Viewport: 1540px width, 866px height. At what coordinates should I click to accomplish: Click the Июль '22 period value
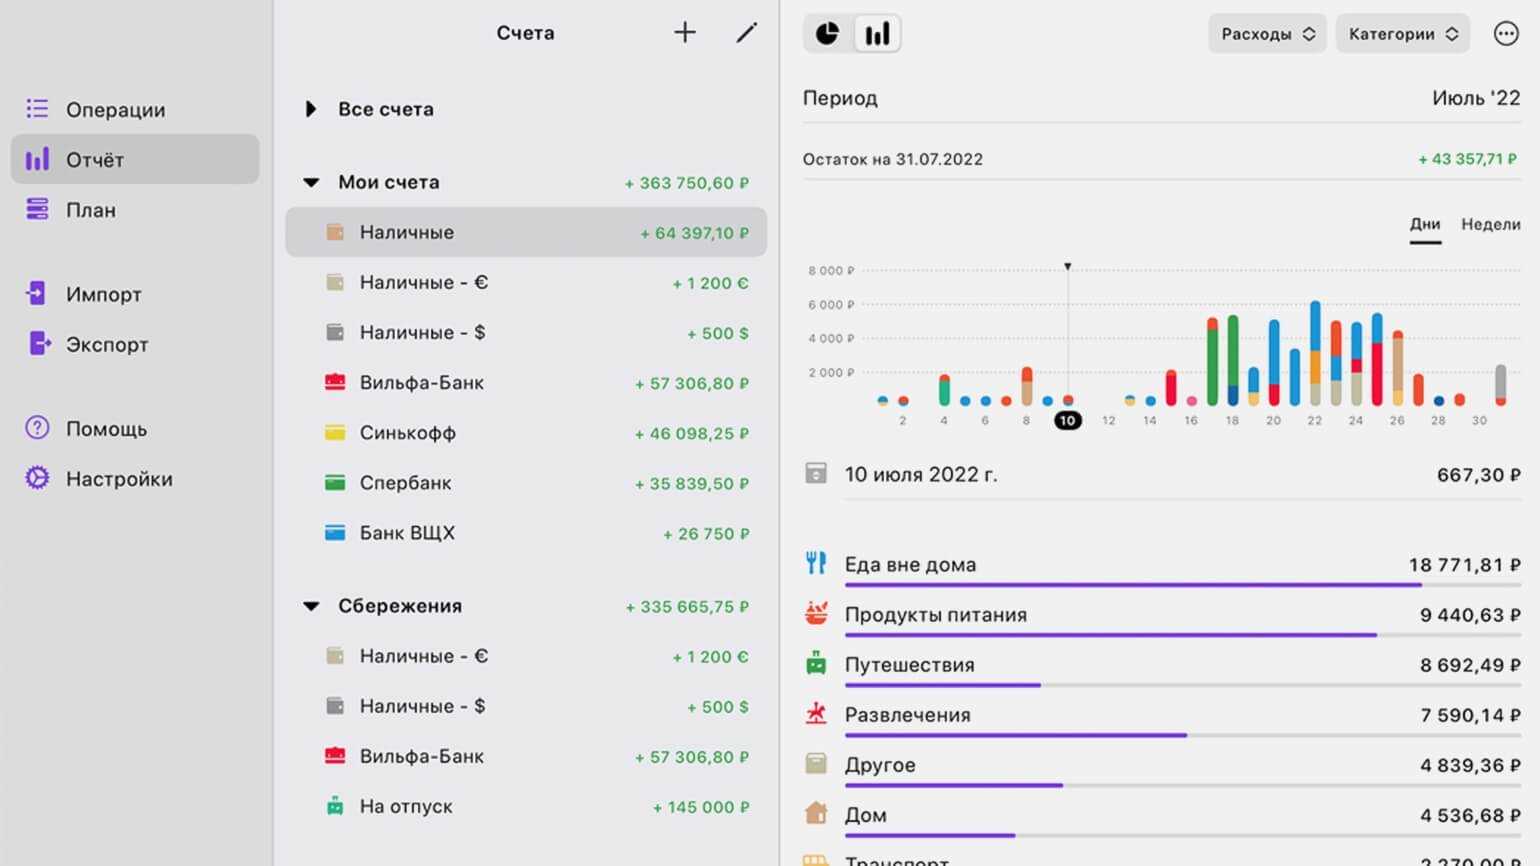pos(1475,98)
